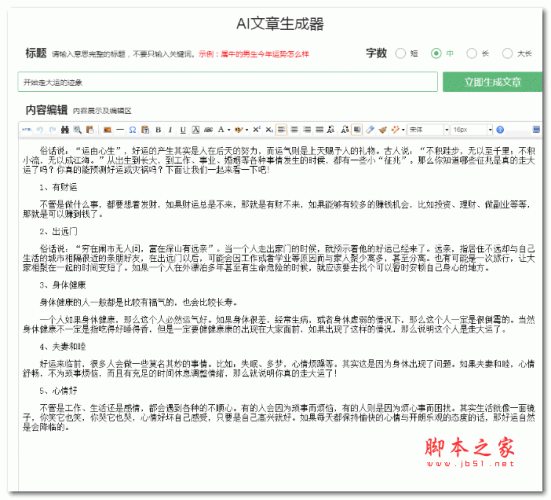The width and height of the screenshot is (551, 500).
Task: Click the heading "1、有财运"
Action: point(58,187)
